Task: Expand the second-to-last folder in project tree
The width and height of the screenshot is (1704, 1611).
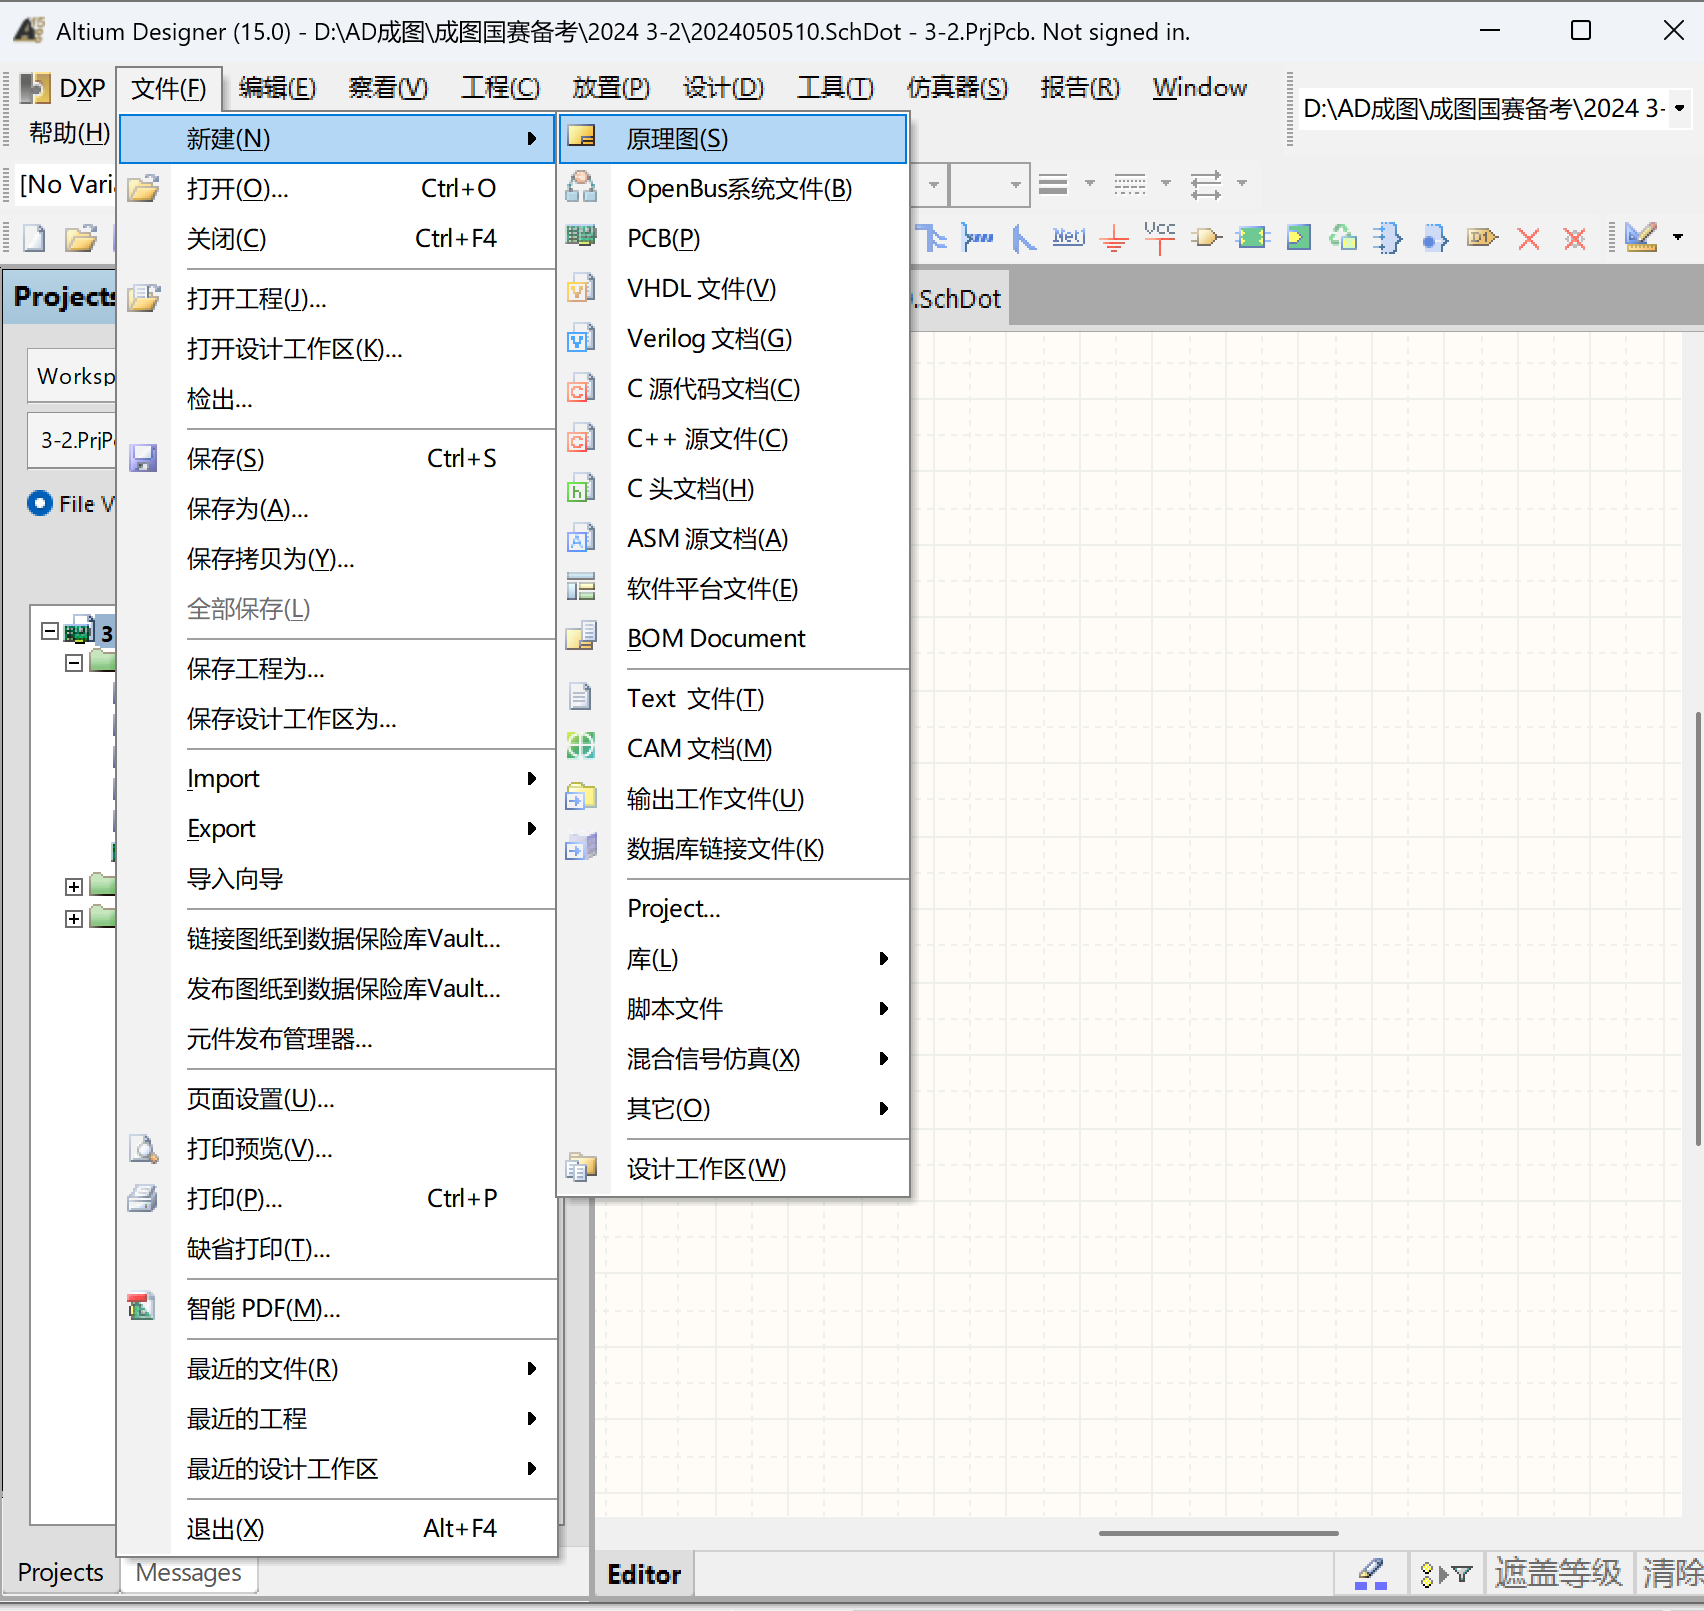Action: coord(74,887)
